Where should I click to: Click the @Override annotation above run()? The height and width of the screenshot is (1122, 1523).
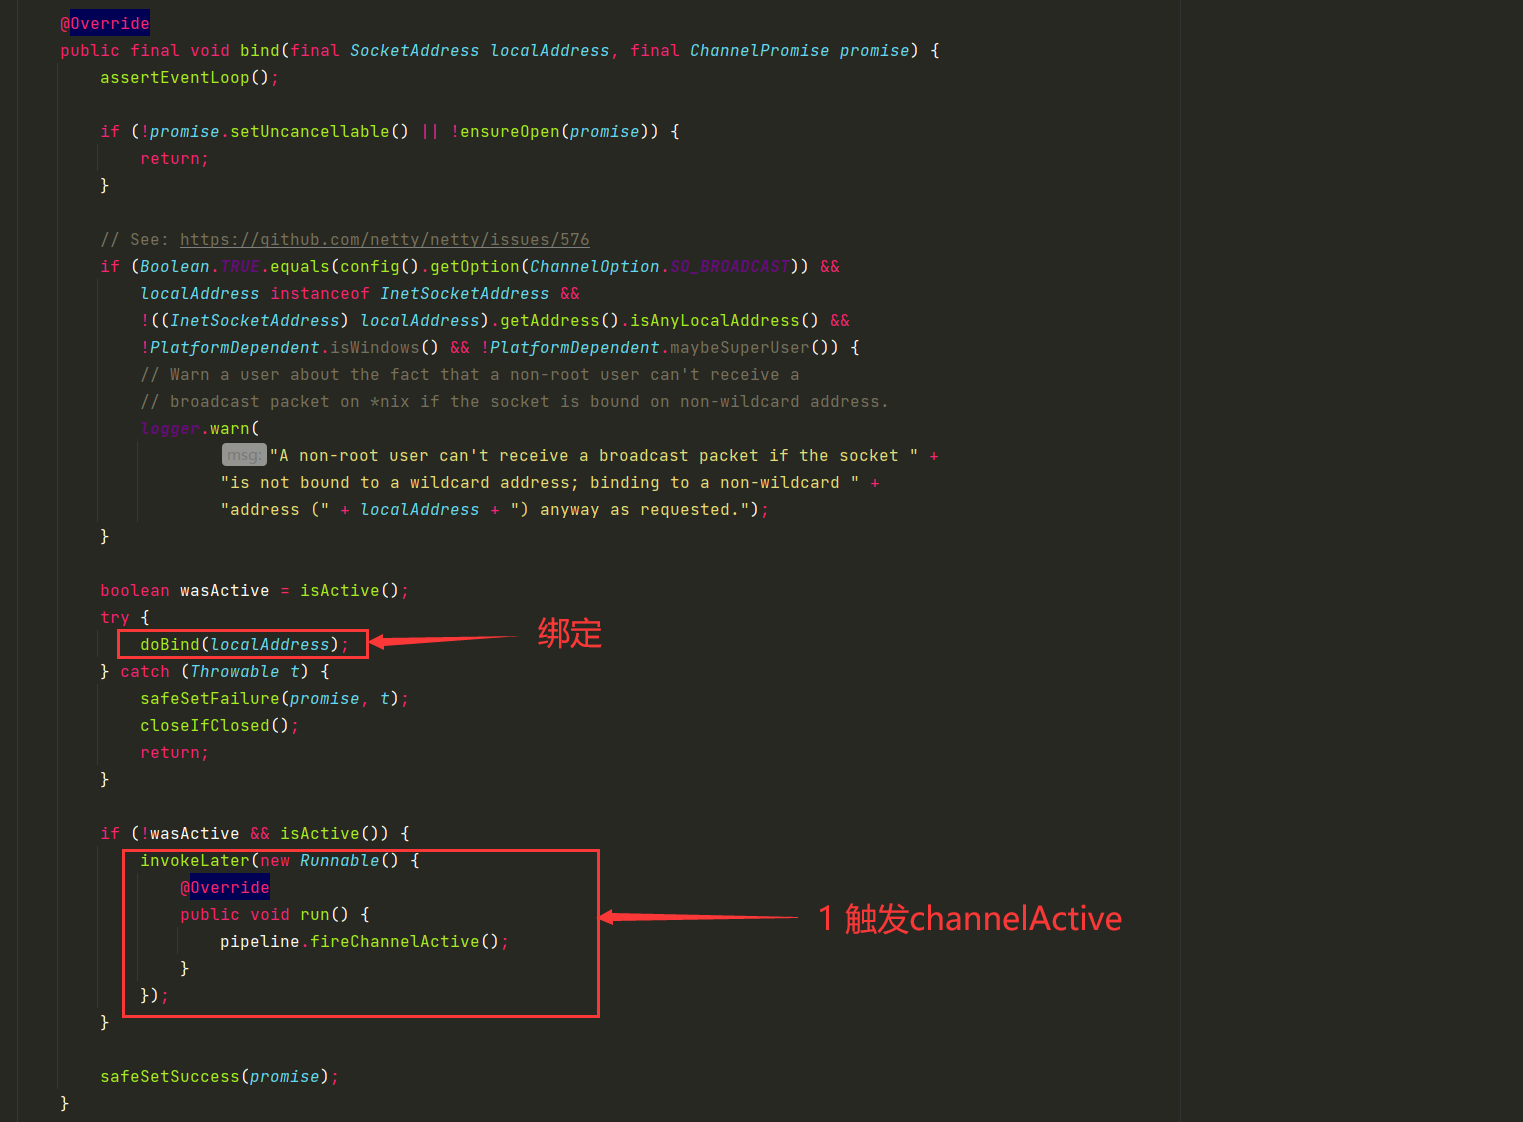coord(225,887)
